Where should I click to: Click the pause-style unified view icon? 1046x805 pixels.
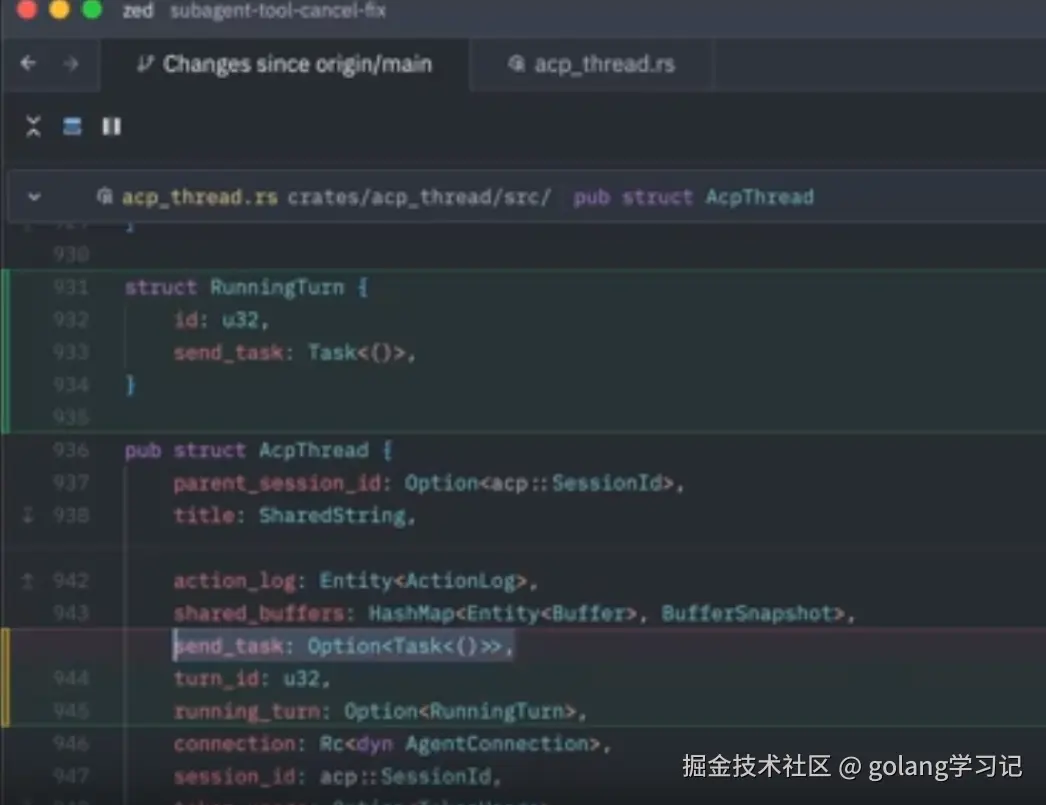(x=111, y=126)
